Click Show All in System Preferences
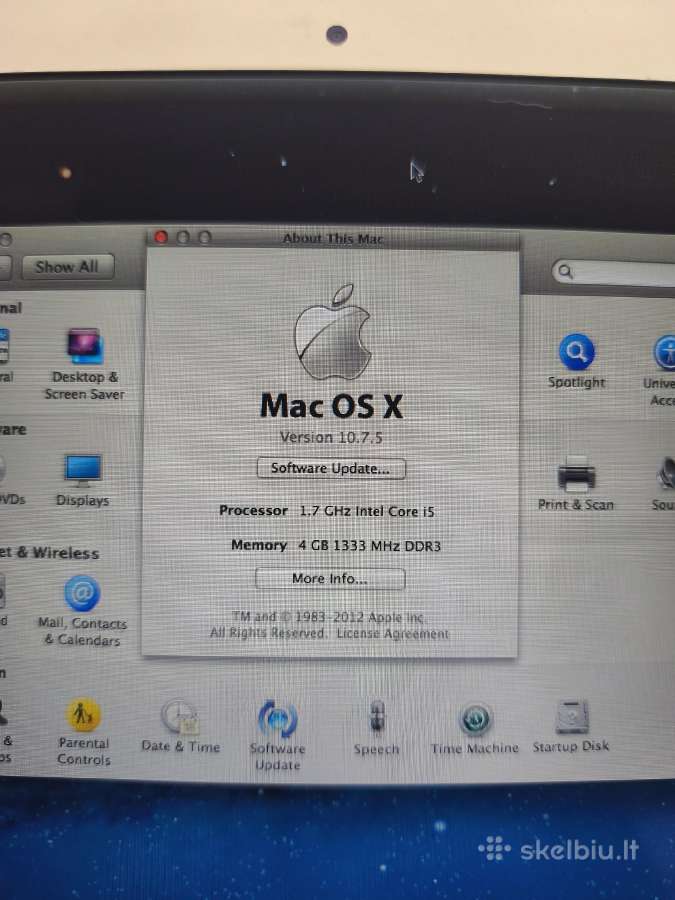Image resolution: width=675 pixels, height=900 pixels. click(68, 267)
